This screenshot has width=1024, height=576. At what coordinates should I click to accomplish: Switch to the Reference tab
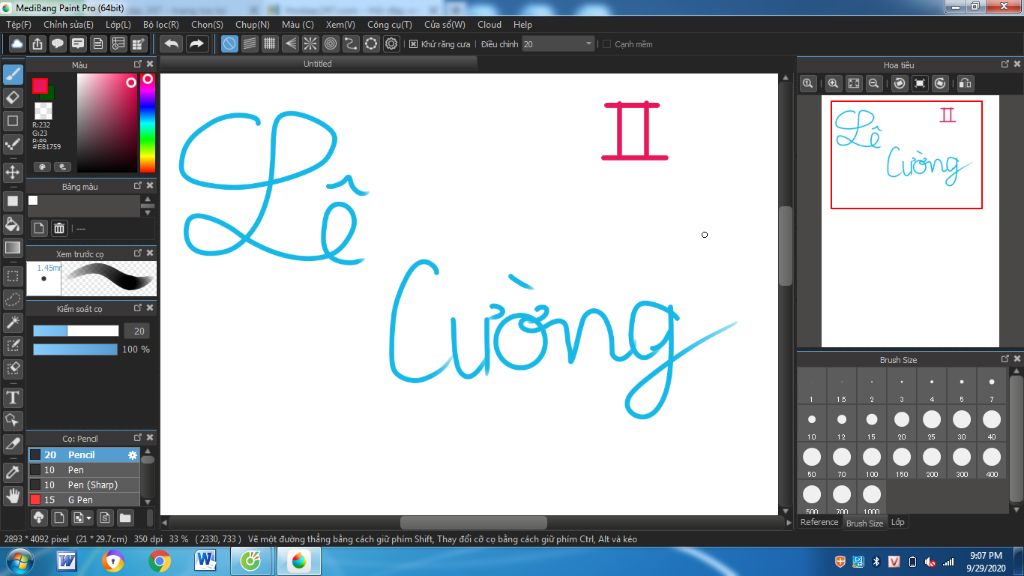pos(819,522)
